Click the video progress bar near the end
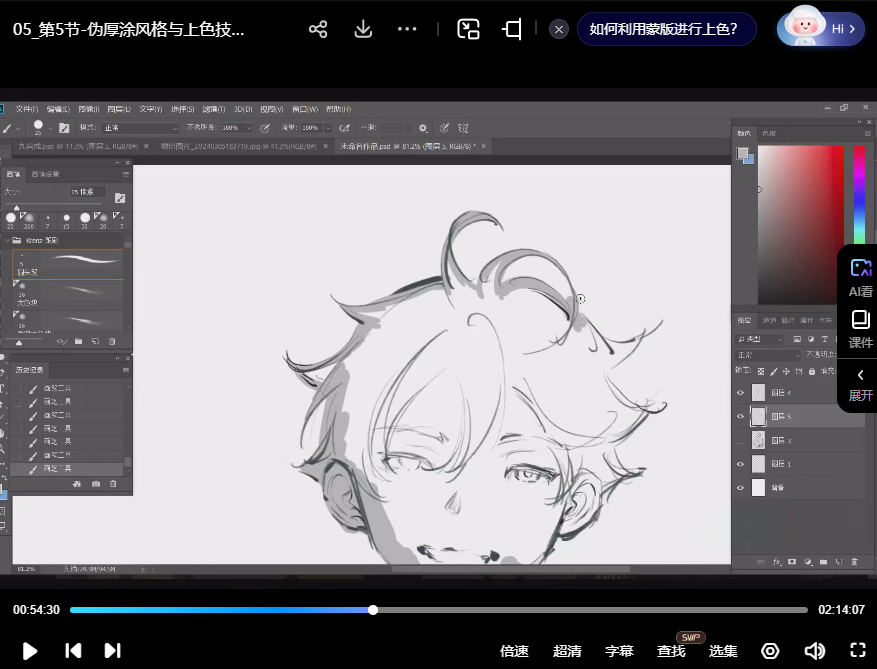Viewport: 877px width, 669px height. (780, 610)
